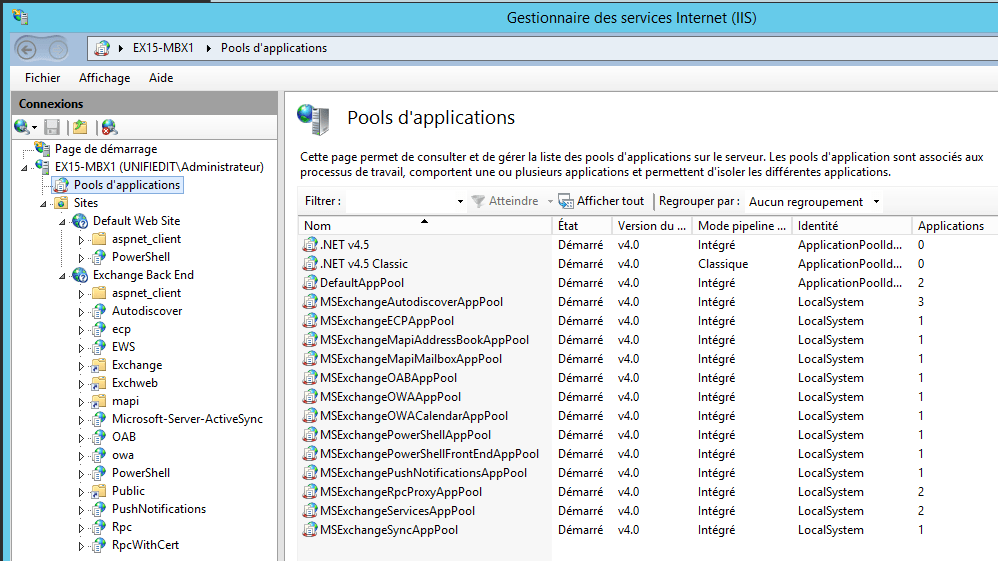998x561 pixels.
Task: Select the EWS application icon in tree
Action: tap(98, 347)
